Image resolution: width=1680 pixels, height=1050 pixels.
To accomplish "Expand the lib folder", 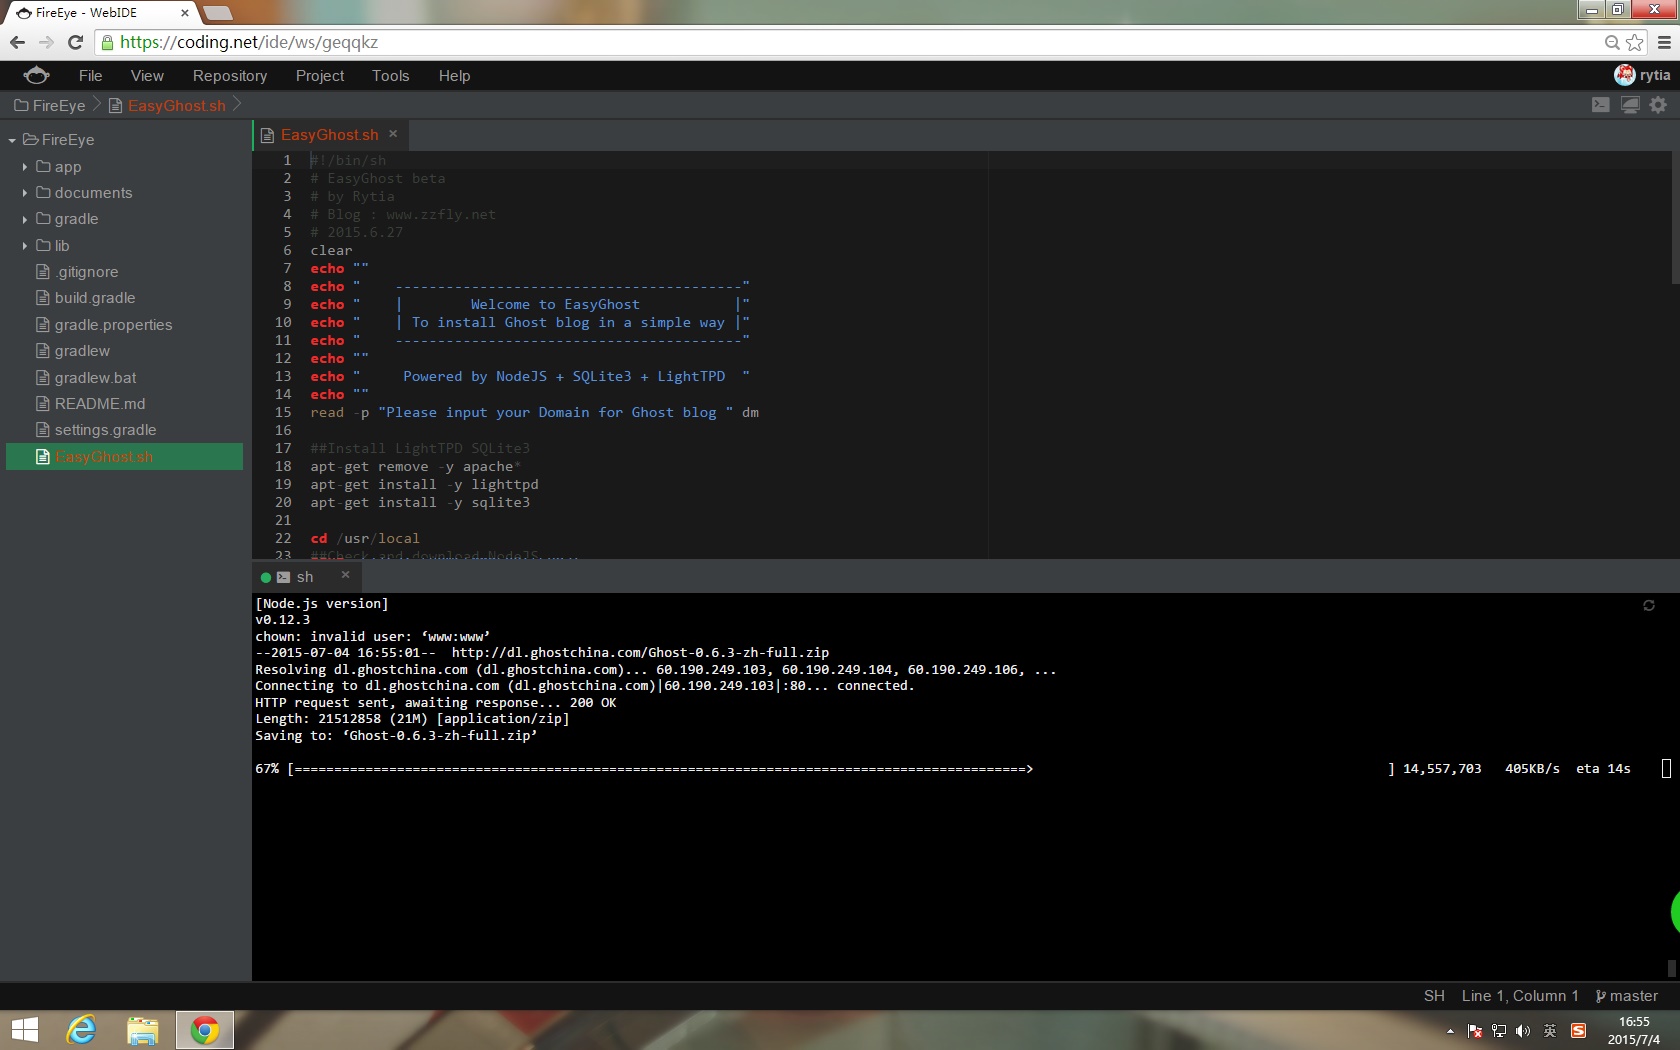I will 25,246.
